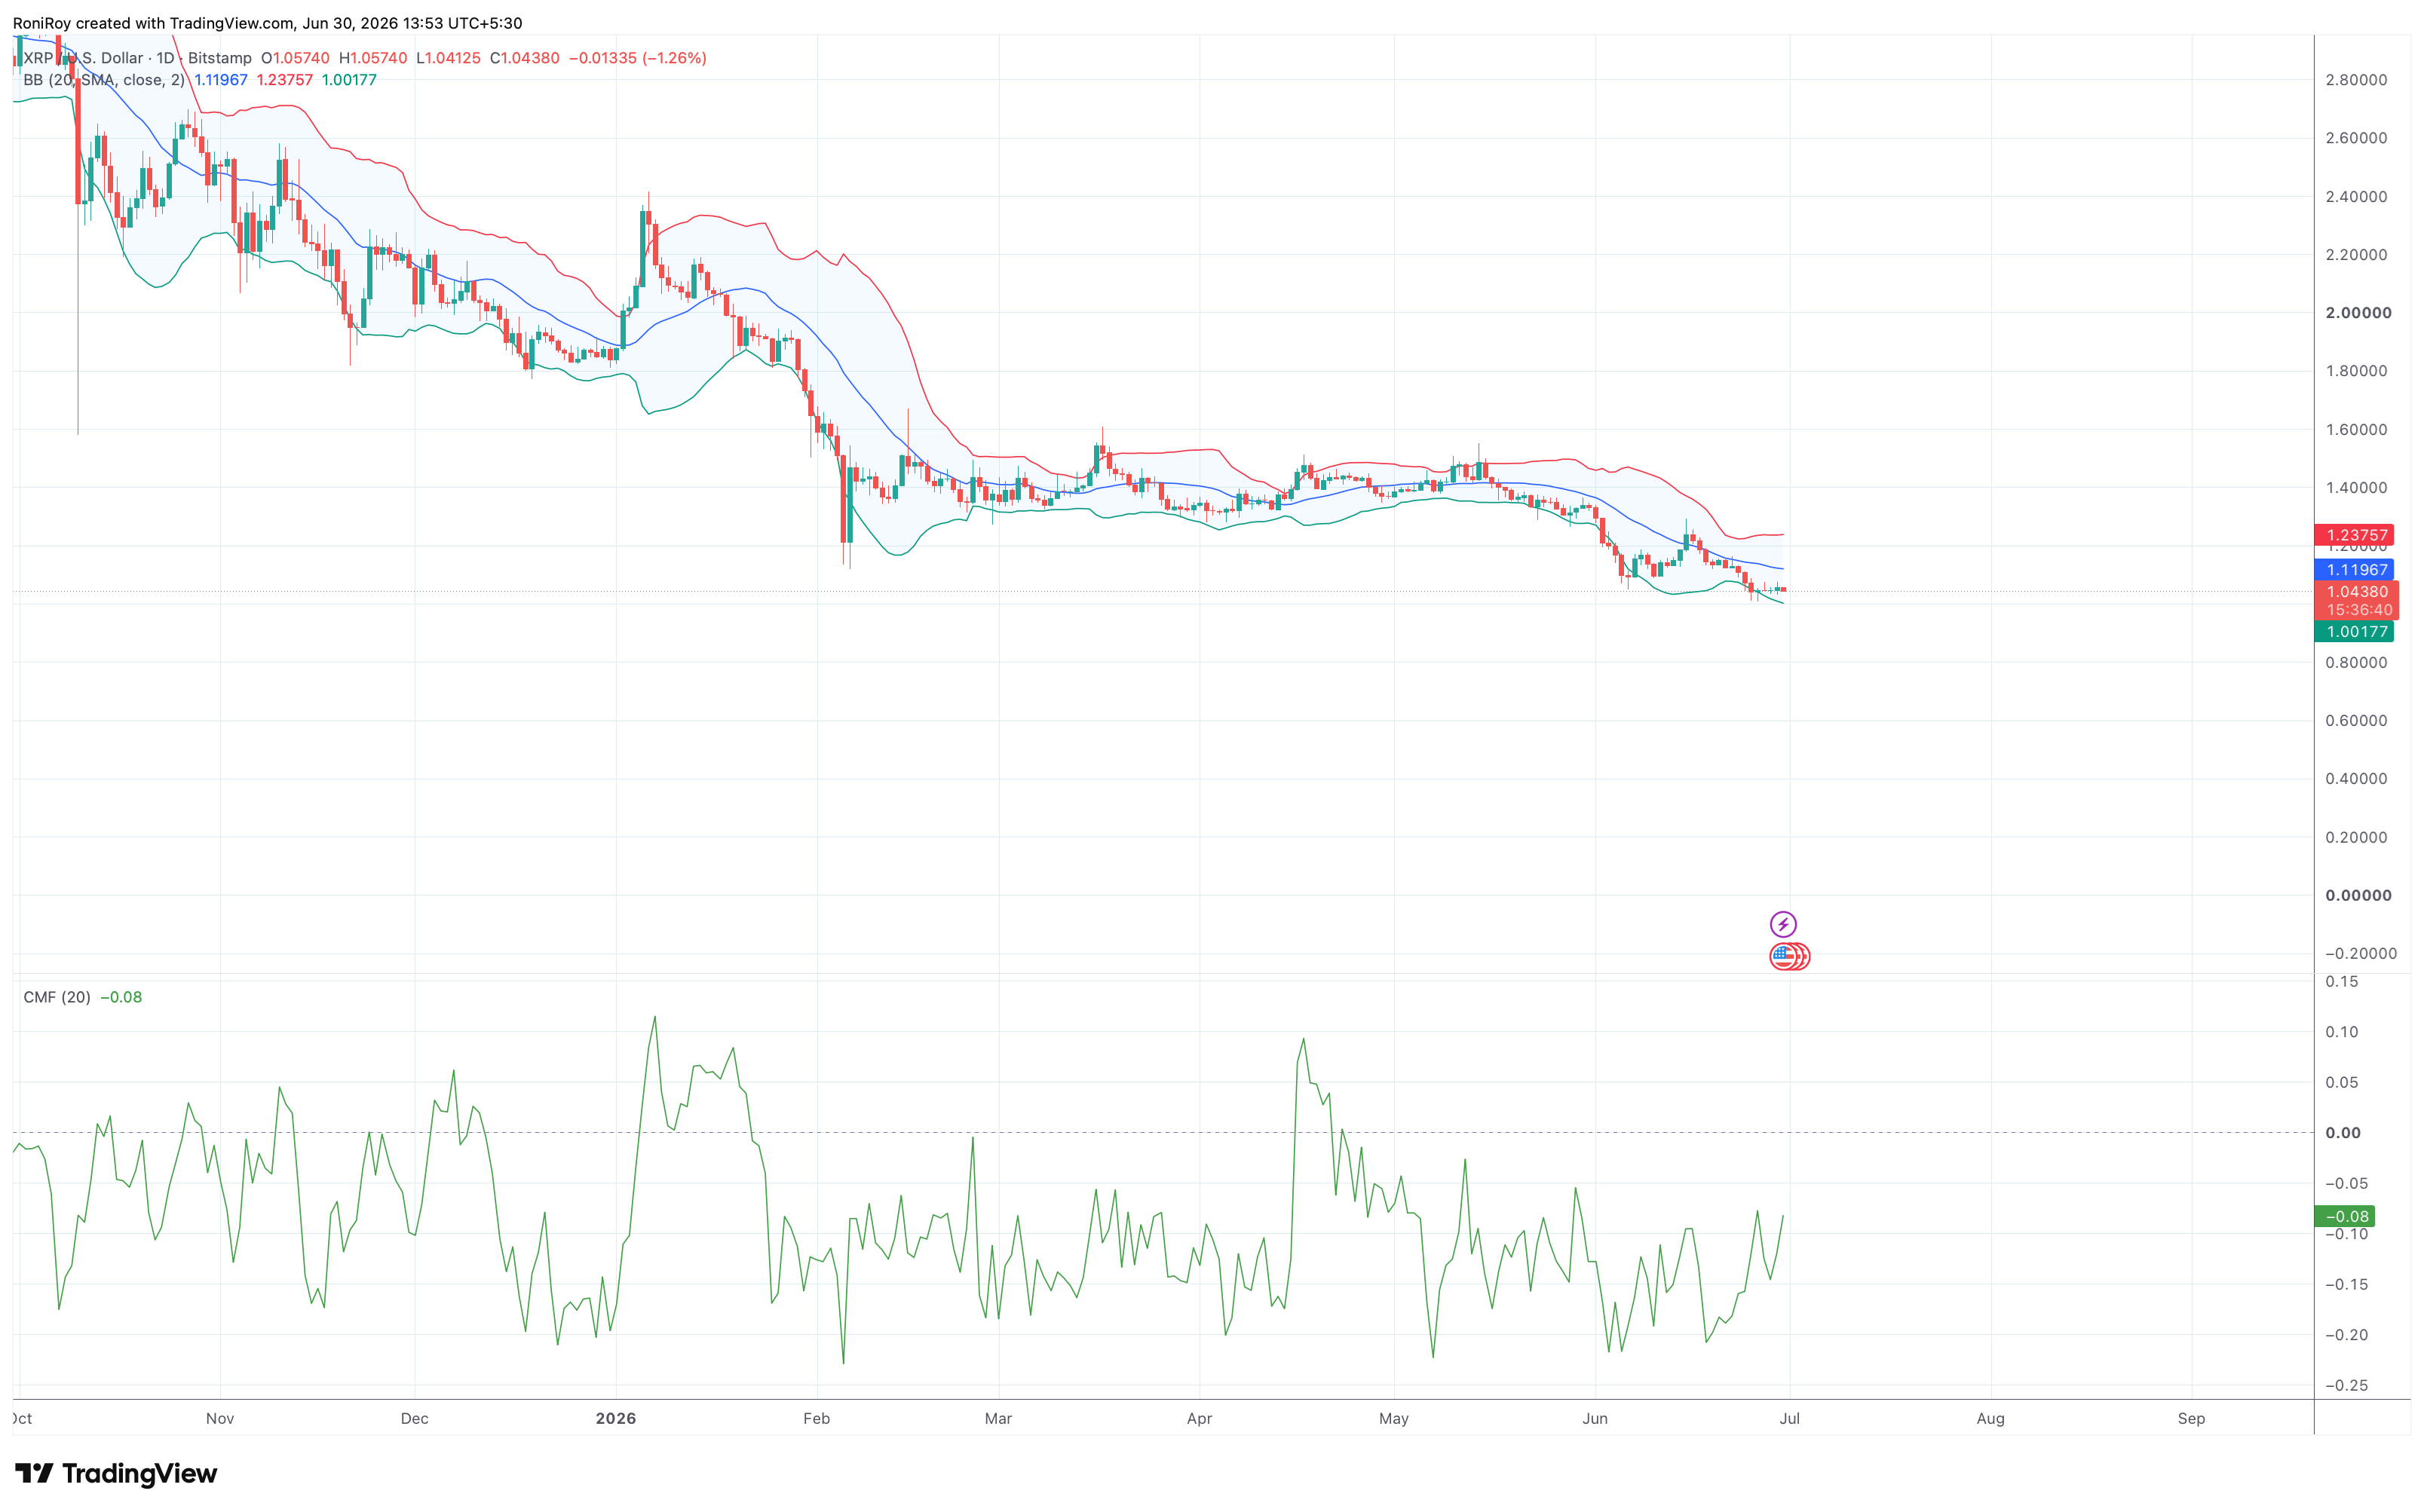Click the 0.05 label on CMF axis

[2342, 1082]
